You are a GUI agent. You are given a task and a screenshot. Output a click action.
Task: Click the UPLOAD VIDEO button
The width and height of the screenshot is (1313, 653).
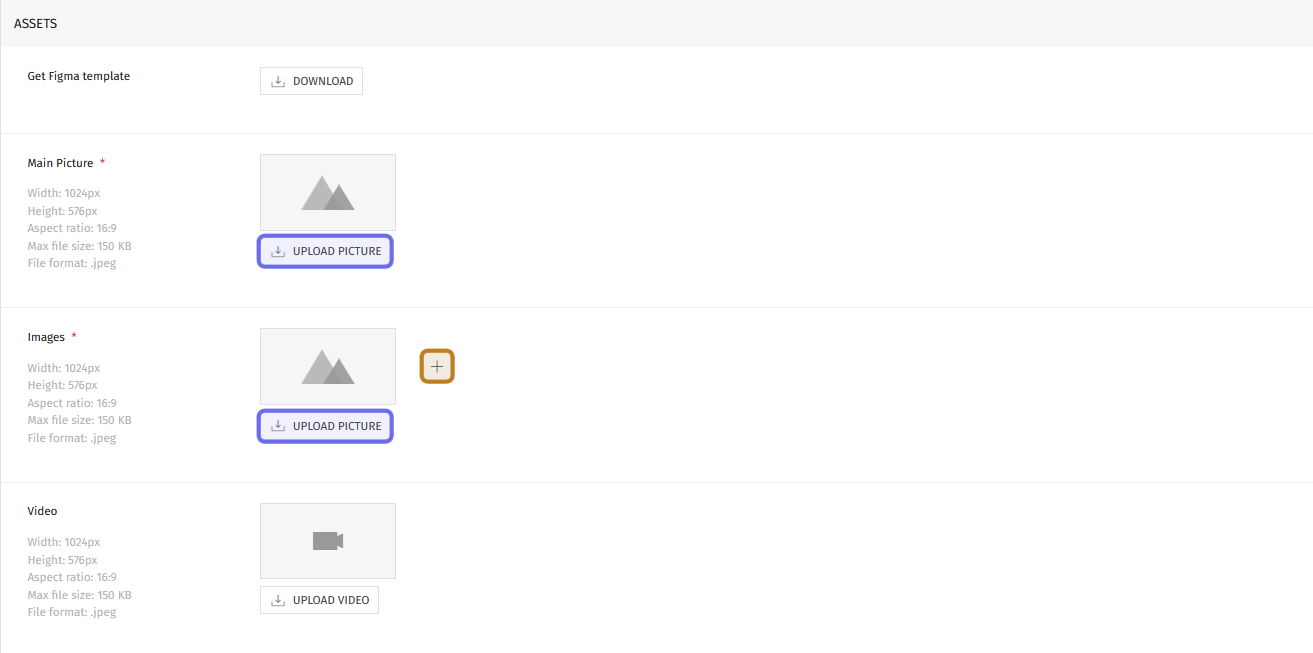[x=319, y=600]
